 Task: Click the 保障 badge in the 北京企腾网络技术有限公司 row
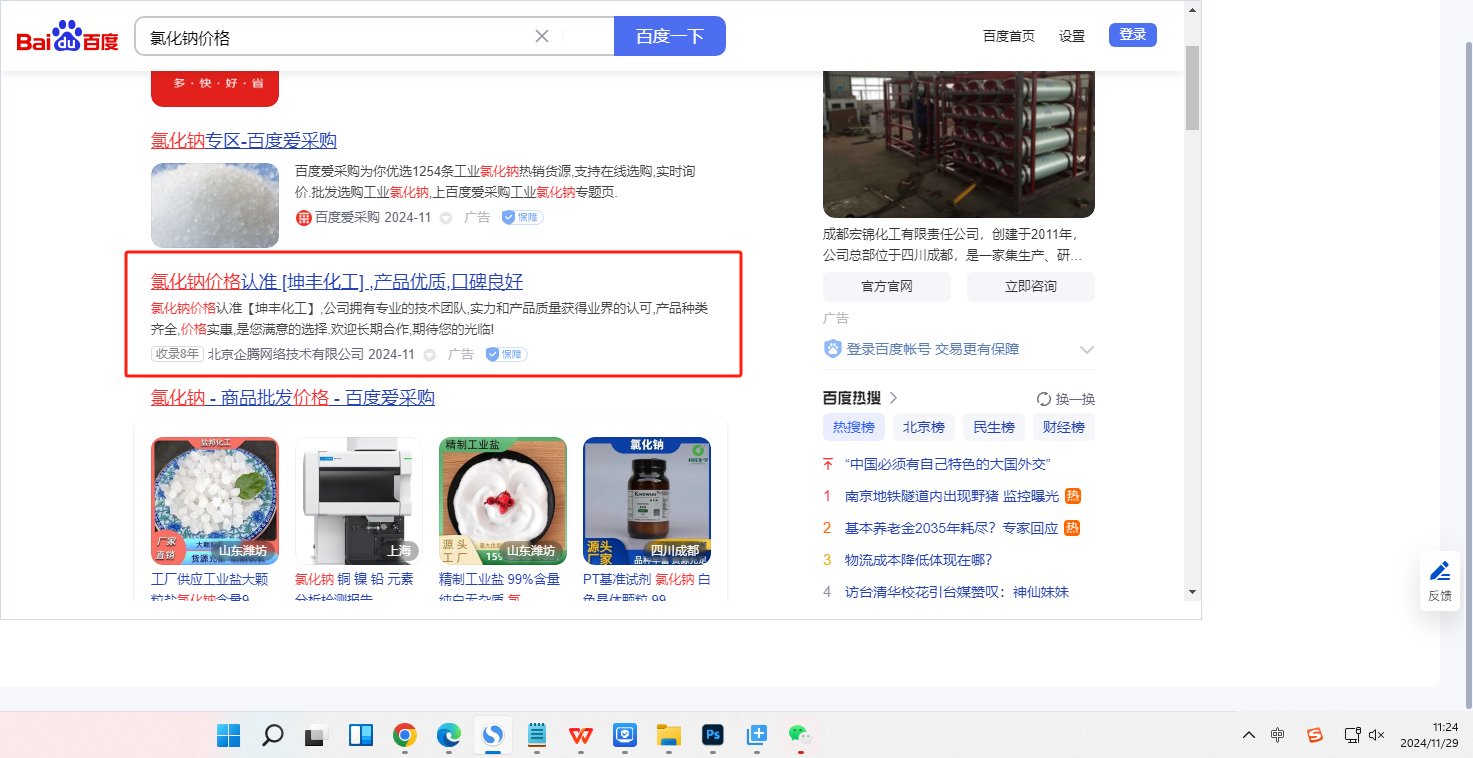click(506, 354)
